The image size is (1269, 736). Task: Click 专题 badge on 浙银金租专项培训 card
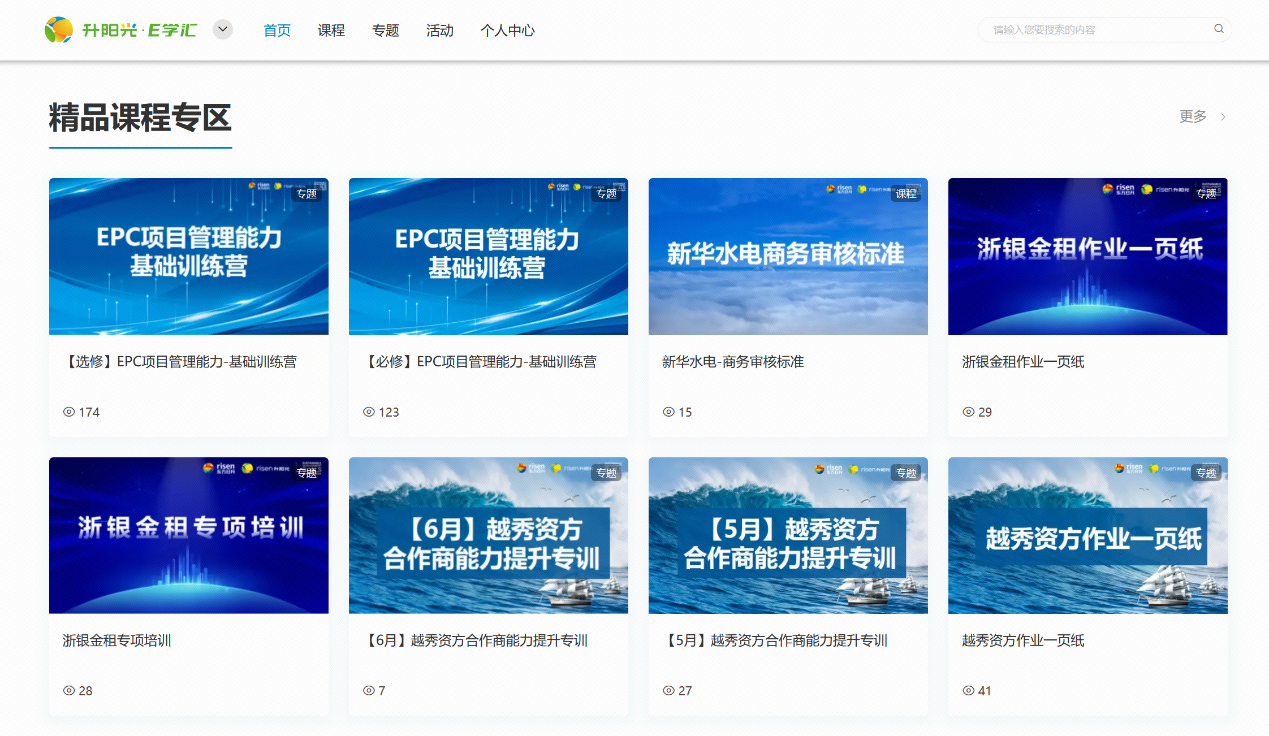click(x=306, y=473)
